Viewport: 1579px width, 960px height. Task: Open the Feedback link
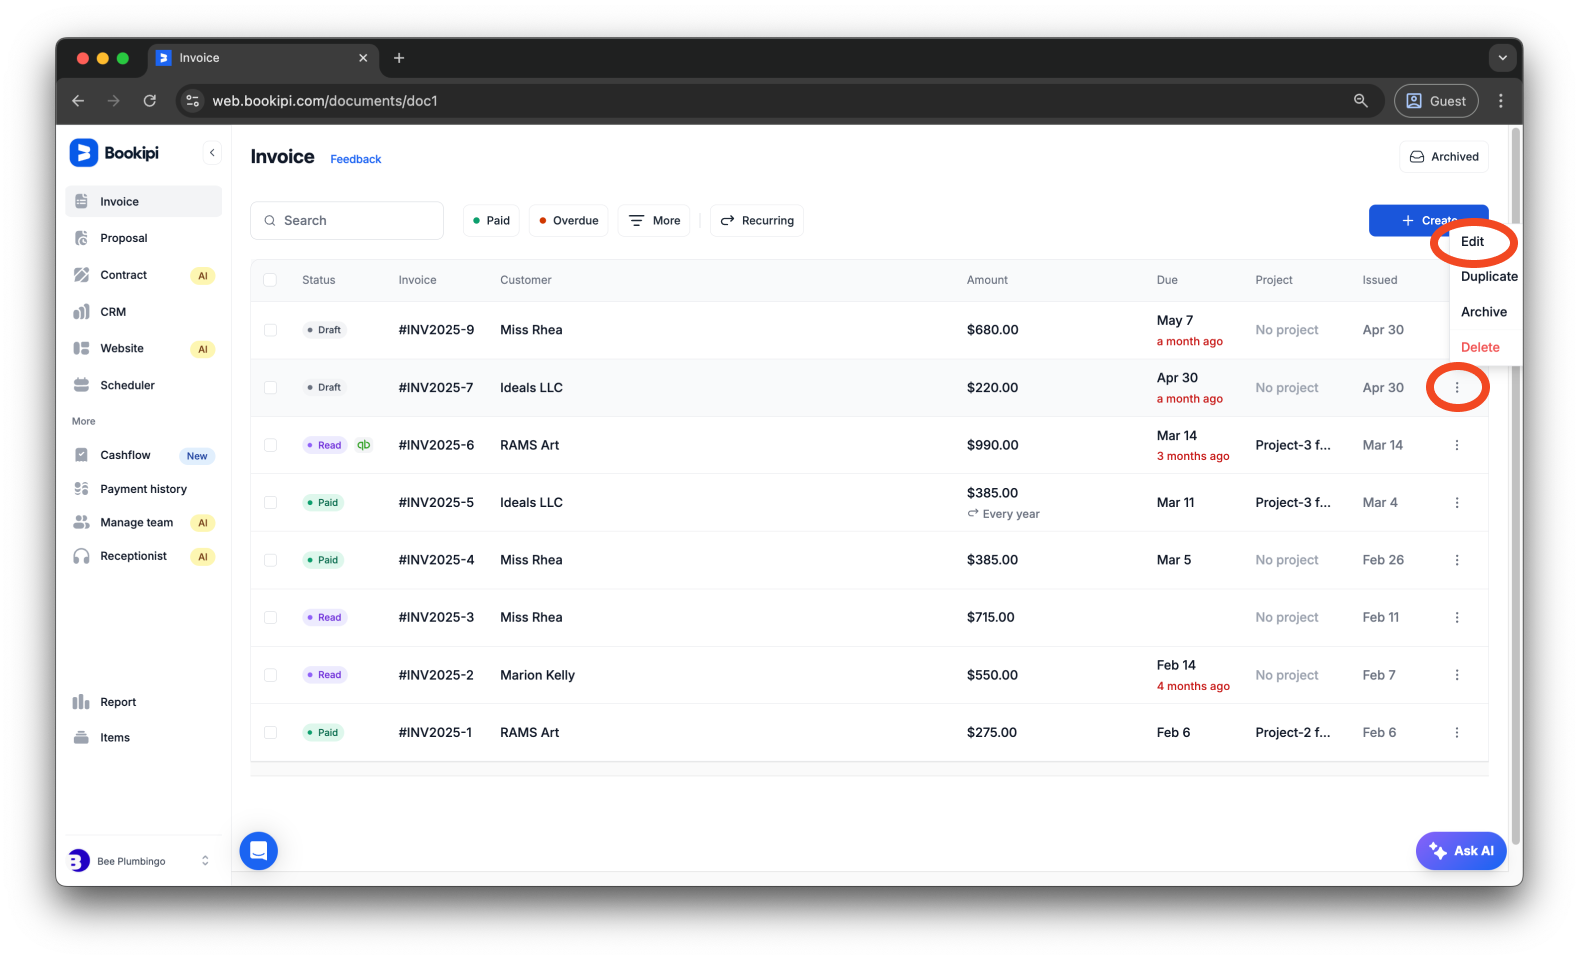356,159
